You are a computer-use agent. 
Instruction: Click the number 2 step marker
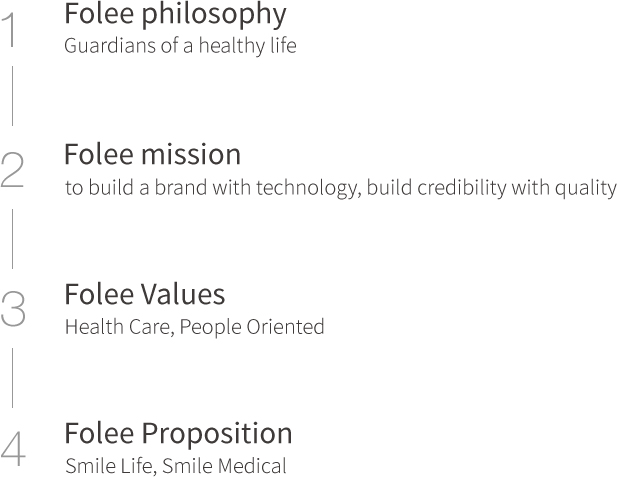[13, 170]
